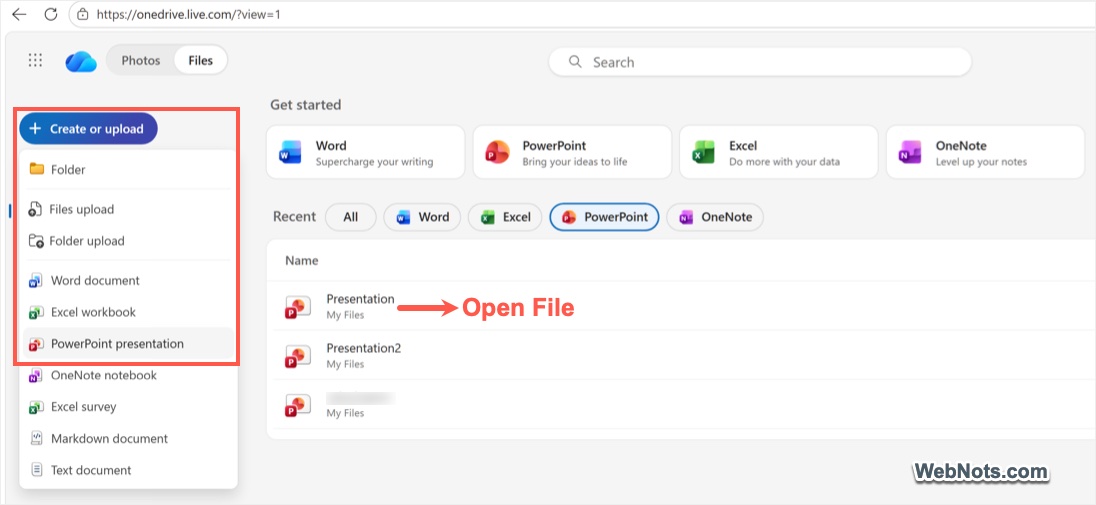
Task: Click the Search input field
Action: [760, 62]
